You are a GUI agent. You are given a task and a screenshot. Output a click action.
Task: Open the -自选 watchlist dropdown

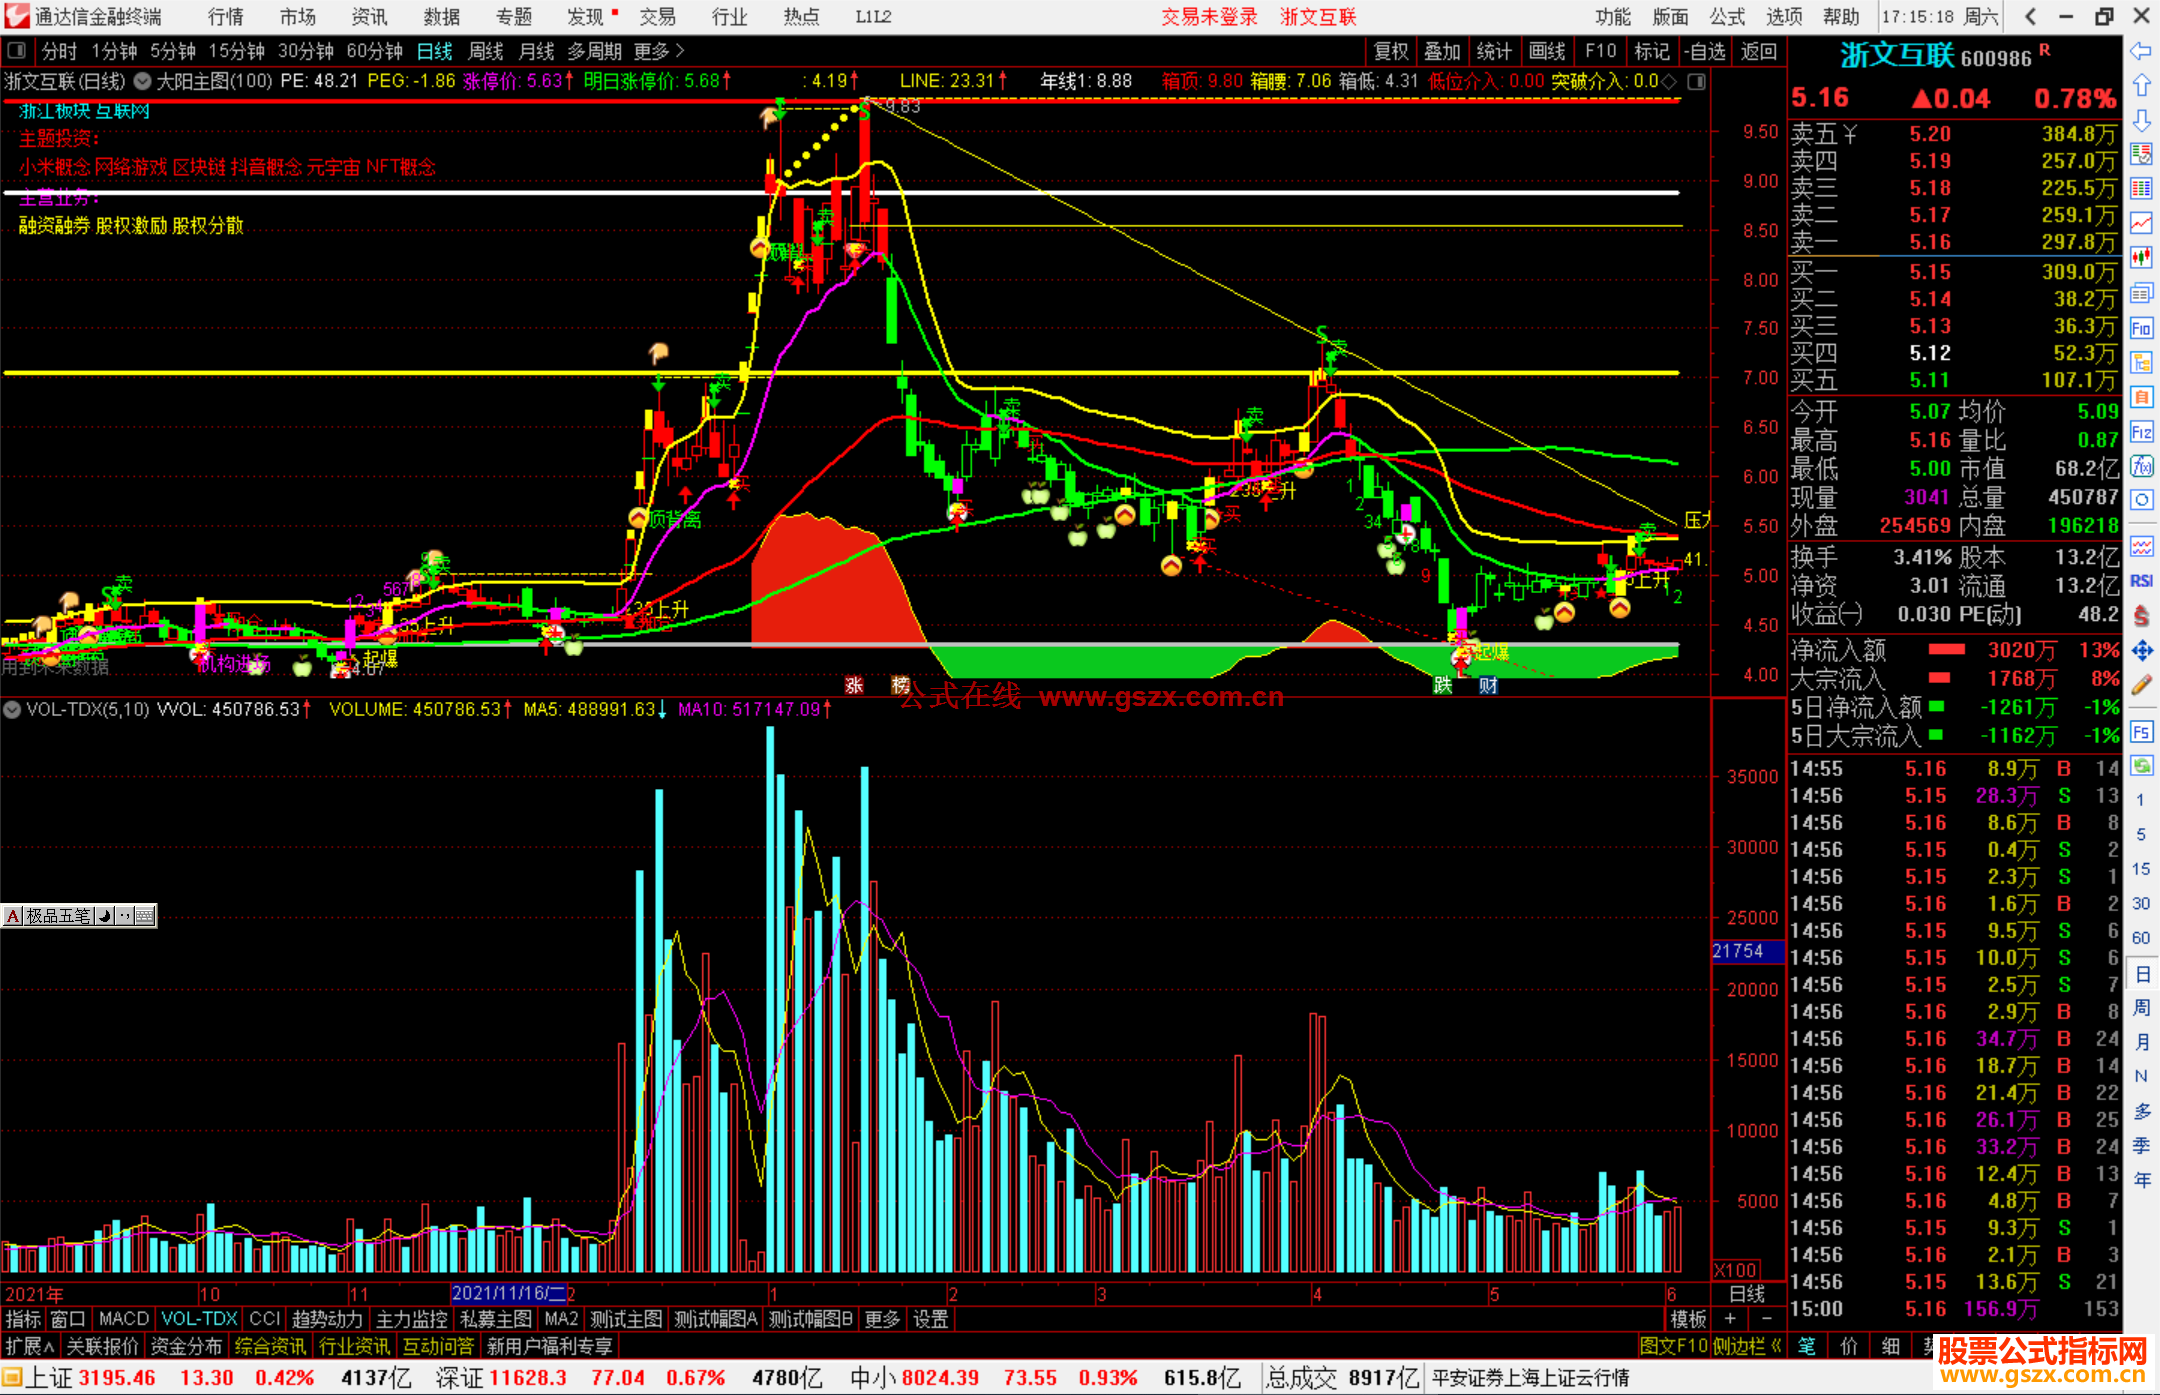(x=1704, y=51)
